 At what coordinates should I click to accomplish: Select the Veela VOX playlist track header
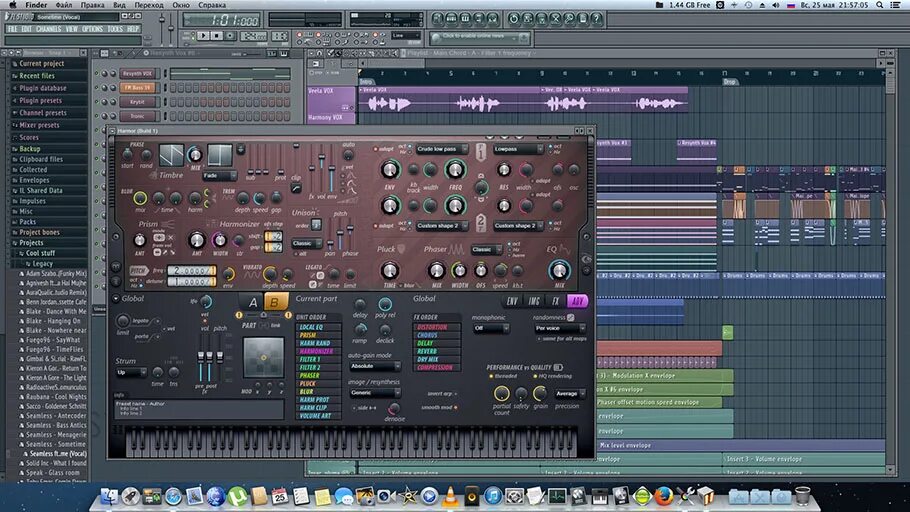pyautogui.click(x=331, y=99)
